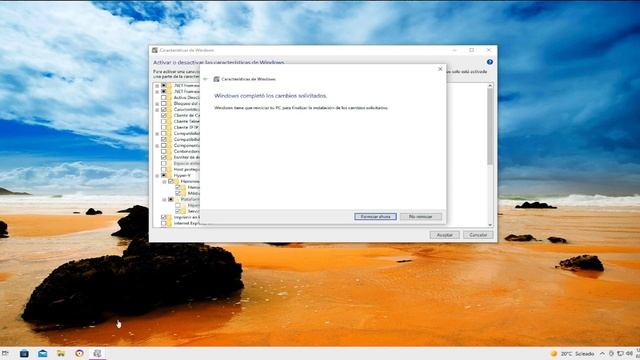
Task: Select the Active Directory row label
Action: (187, 98)
